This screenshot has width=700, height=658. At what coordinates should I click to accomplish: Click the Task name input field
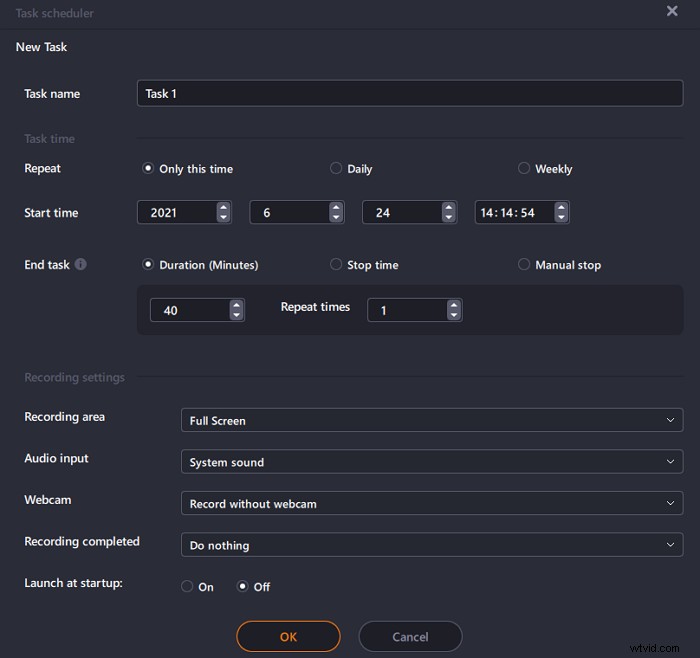(x=410, y=93)
